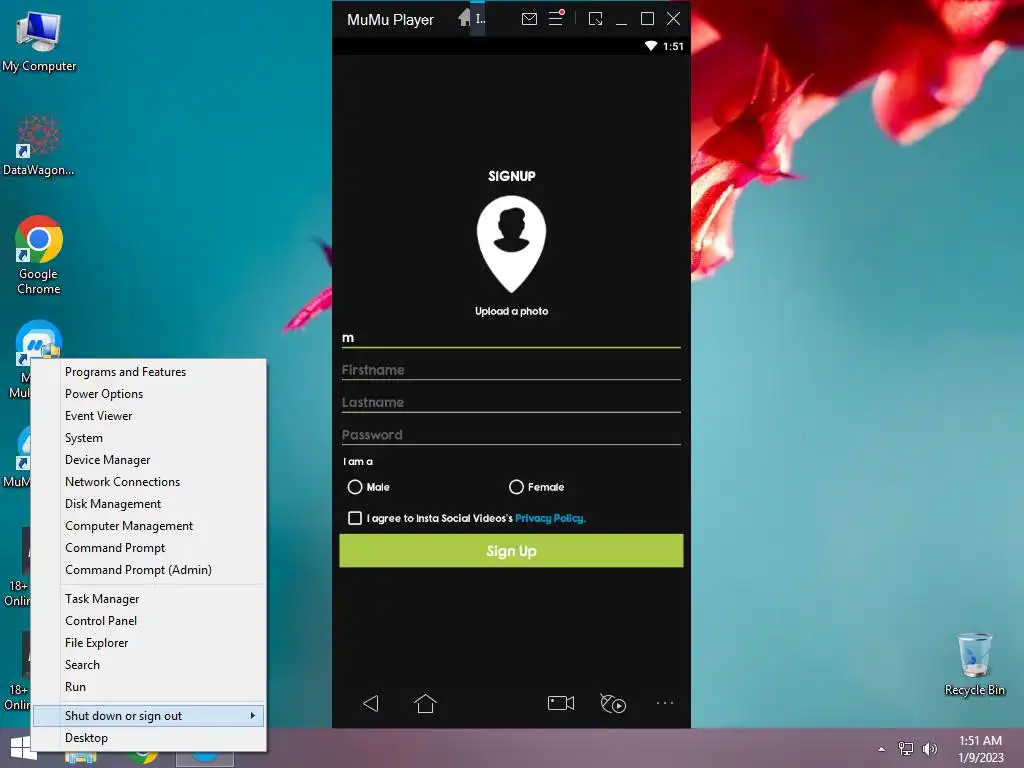Click the green Sign Up button
Screen dimensions: 1024x768
click(511, 551)
